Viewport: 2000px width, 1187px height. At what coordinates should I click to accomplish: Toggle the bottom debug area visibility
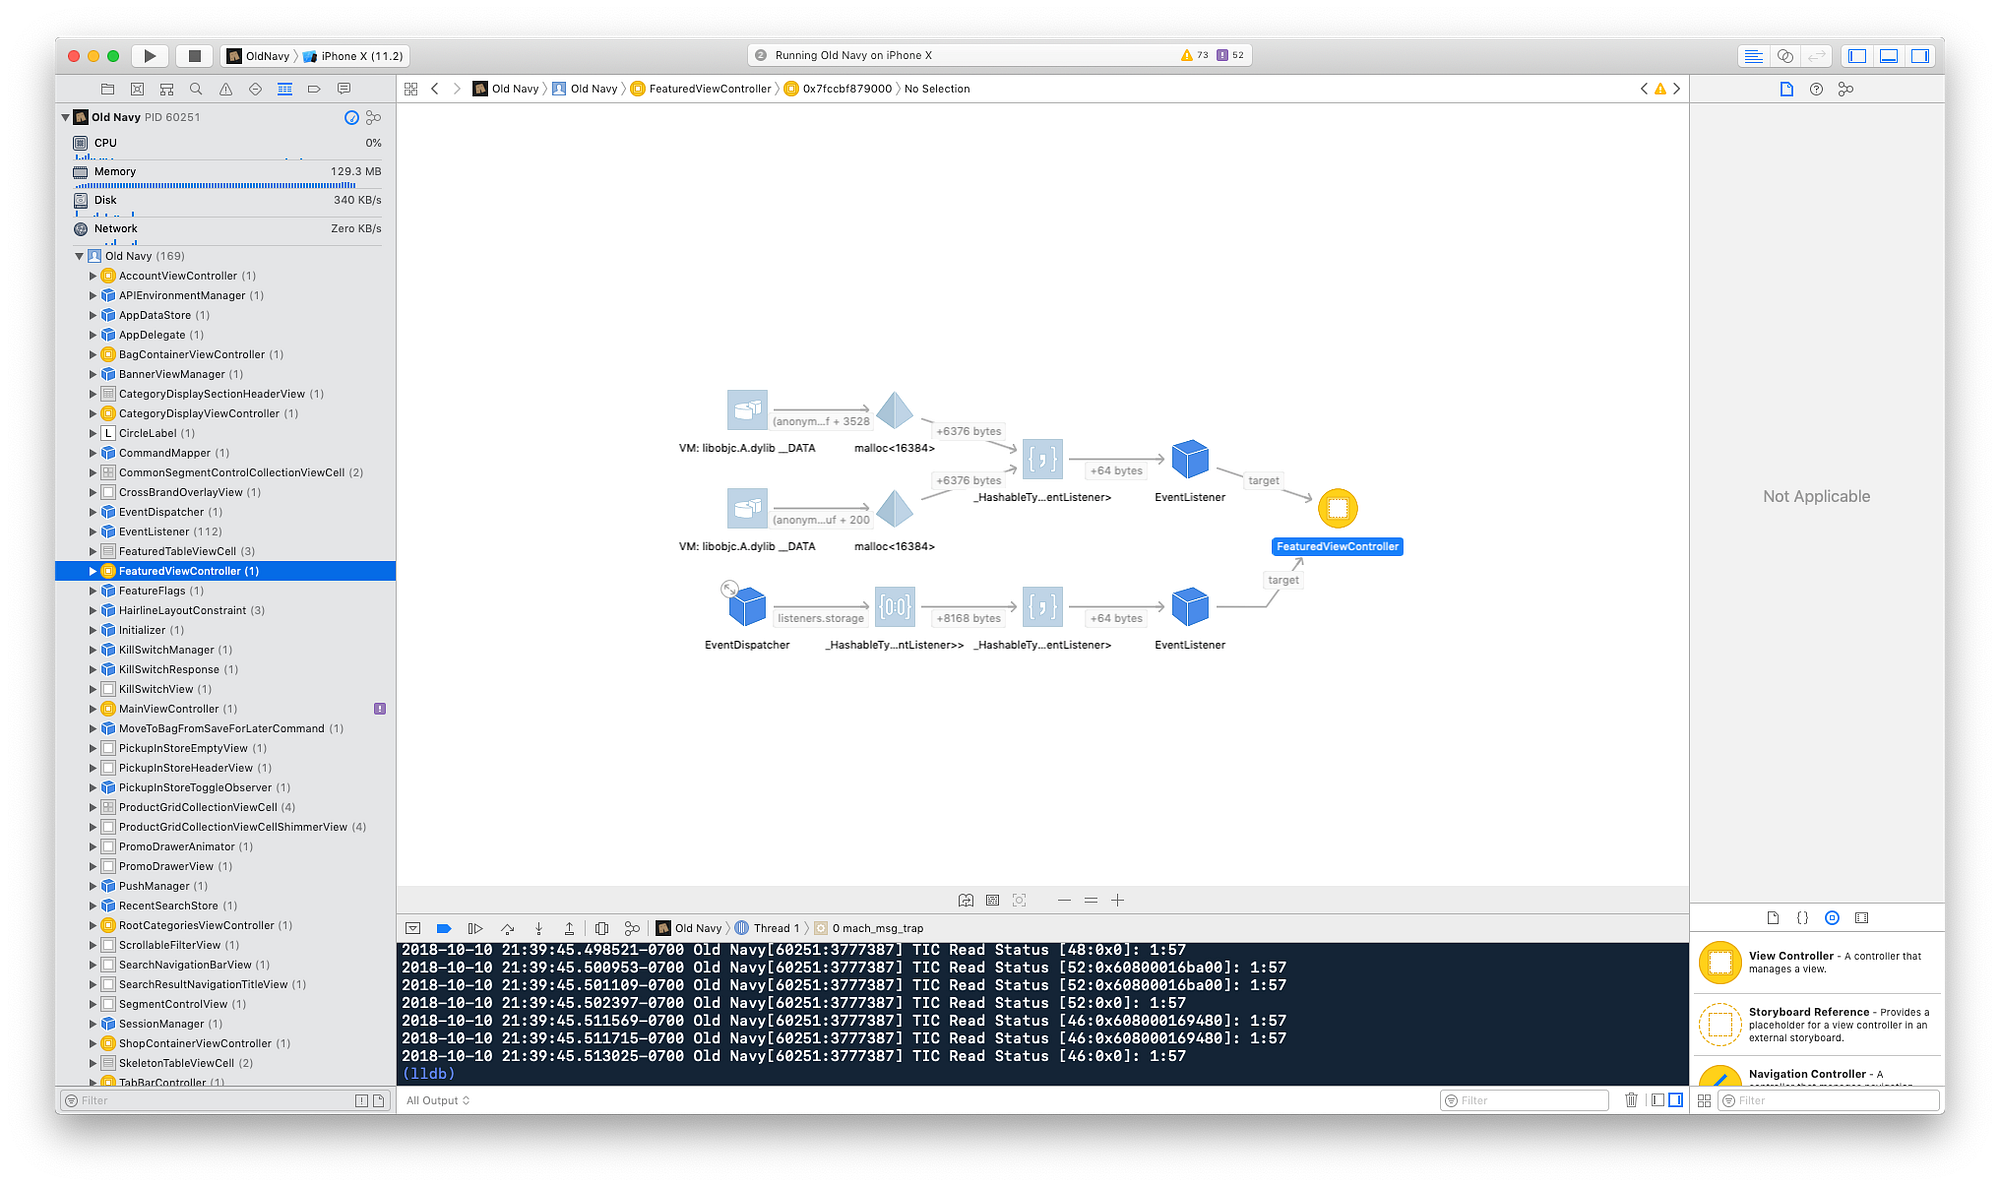tap(1889, 56)
